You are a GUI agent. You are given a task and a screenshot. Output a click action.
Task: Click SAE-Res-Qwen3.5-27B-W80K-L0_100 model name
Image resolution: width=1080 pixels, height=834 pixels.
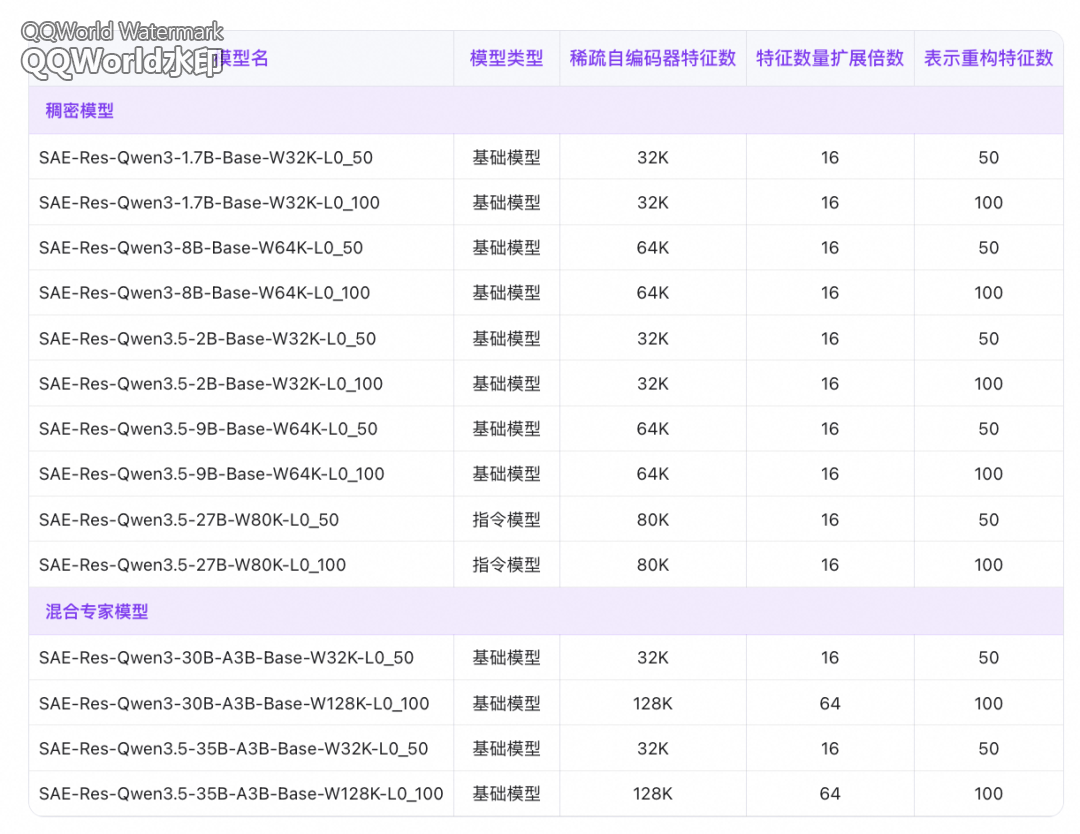[192, 565]
